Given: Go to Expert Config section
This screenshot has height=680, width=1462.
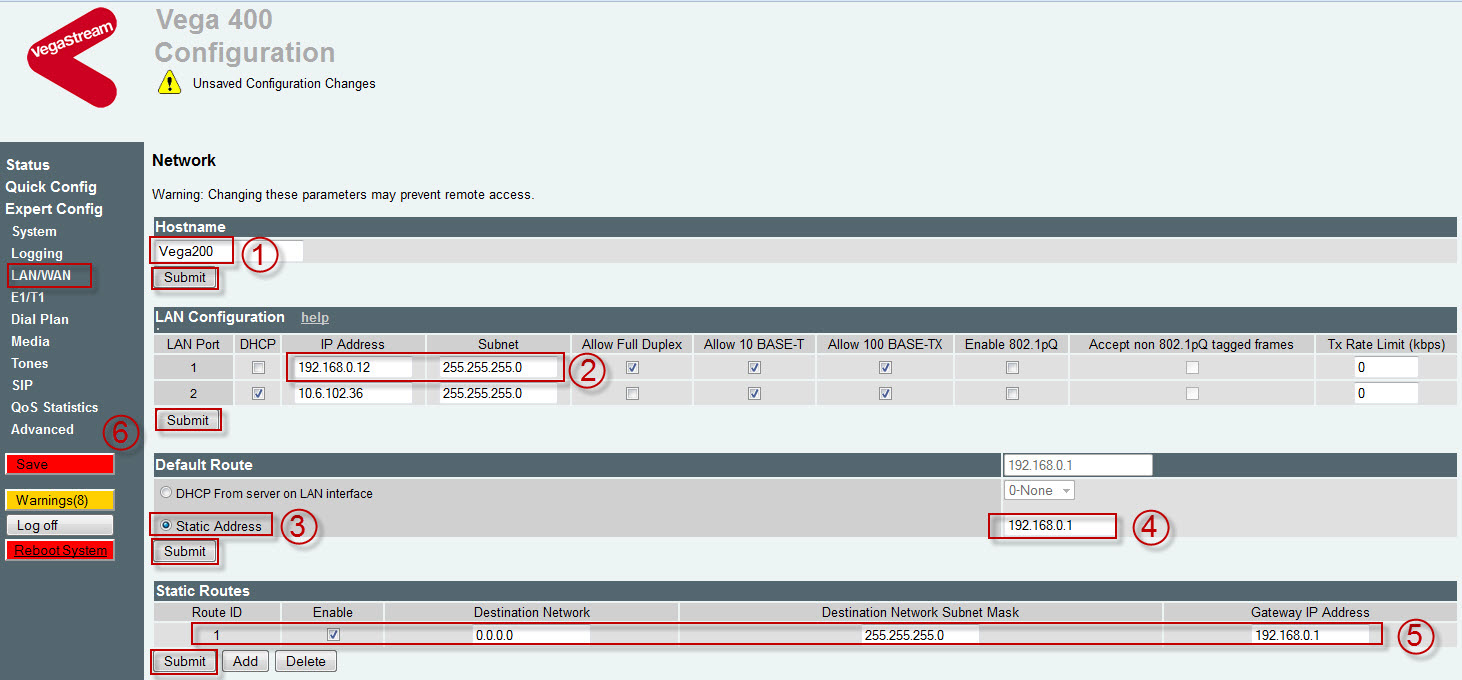Looking at the screenshot, I should (54, 209).
